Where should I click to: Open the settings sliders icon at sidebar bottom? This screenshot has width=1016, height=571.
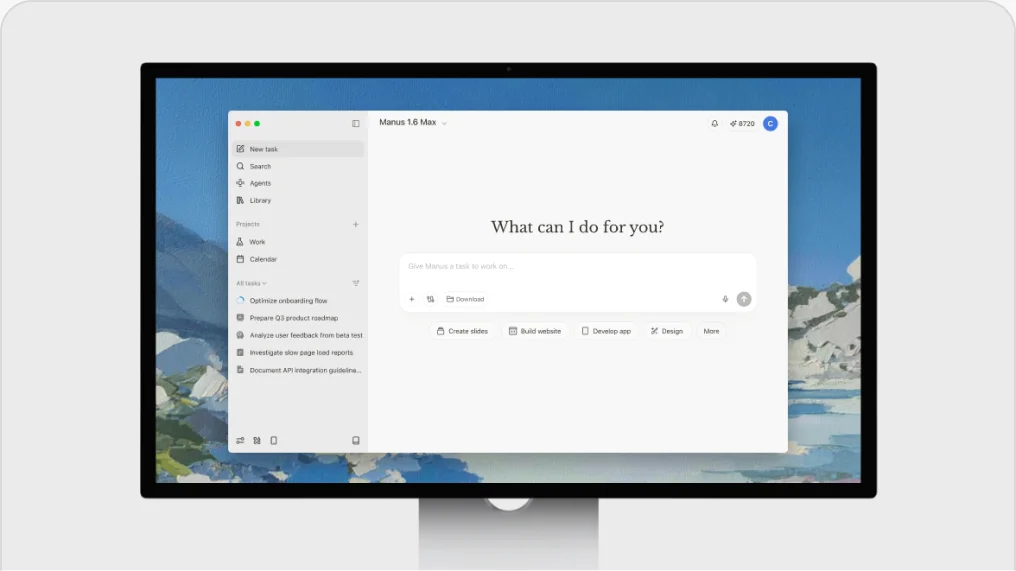click(x=240, y=441)
